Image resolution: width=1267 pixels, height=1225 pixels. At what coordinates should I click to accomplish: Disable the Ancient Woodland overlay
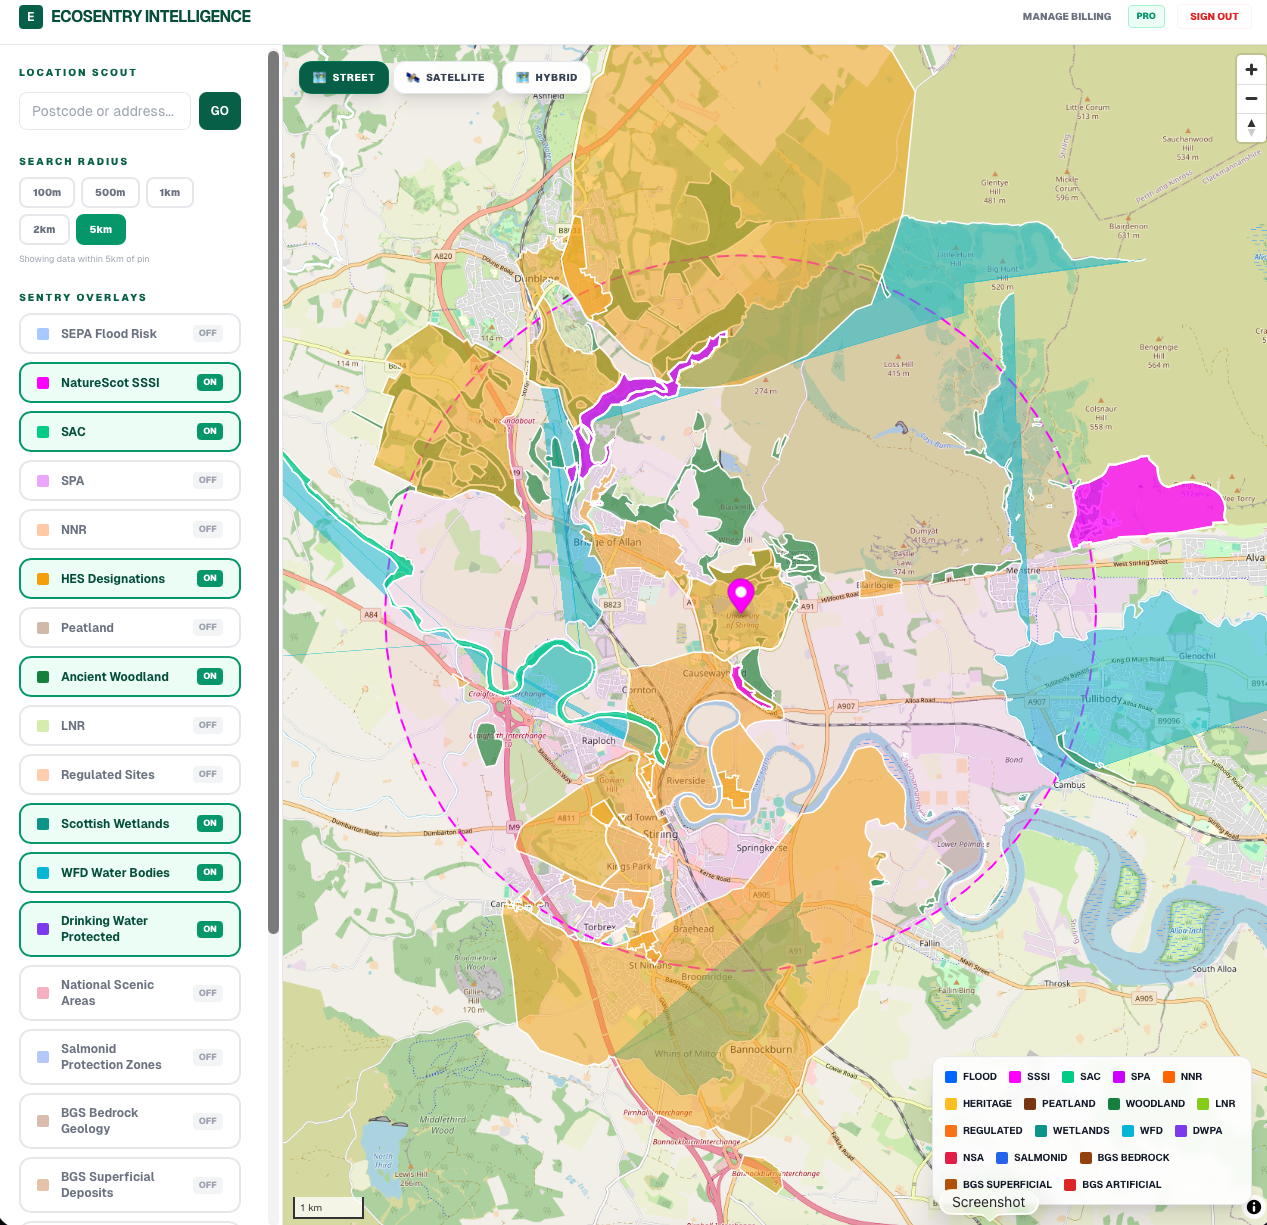pyautogui.click(x=130, y=677)
